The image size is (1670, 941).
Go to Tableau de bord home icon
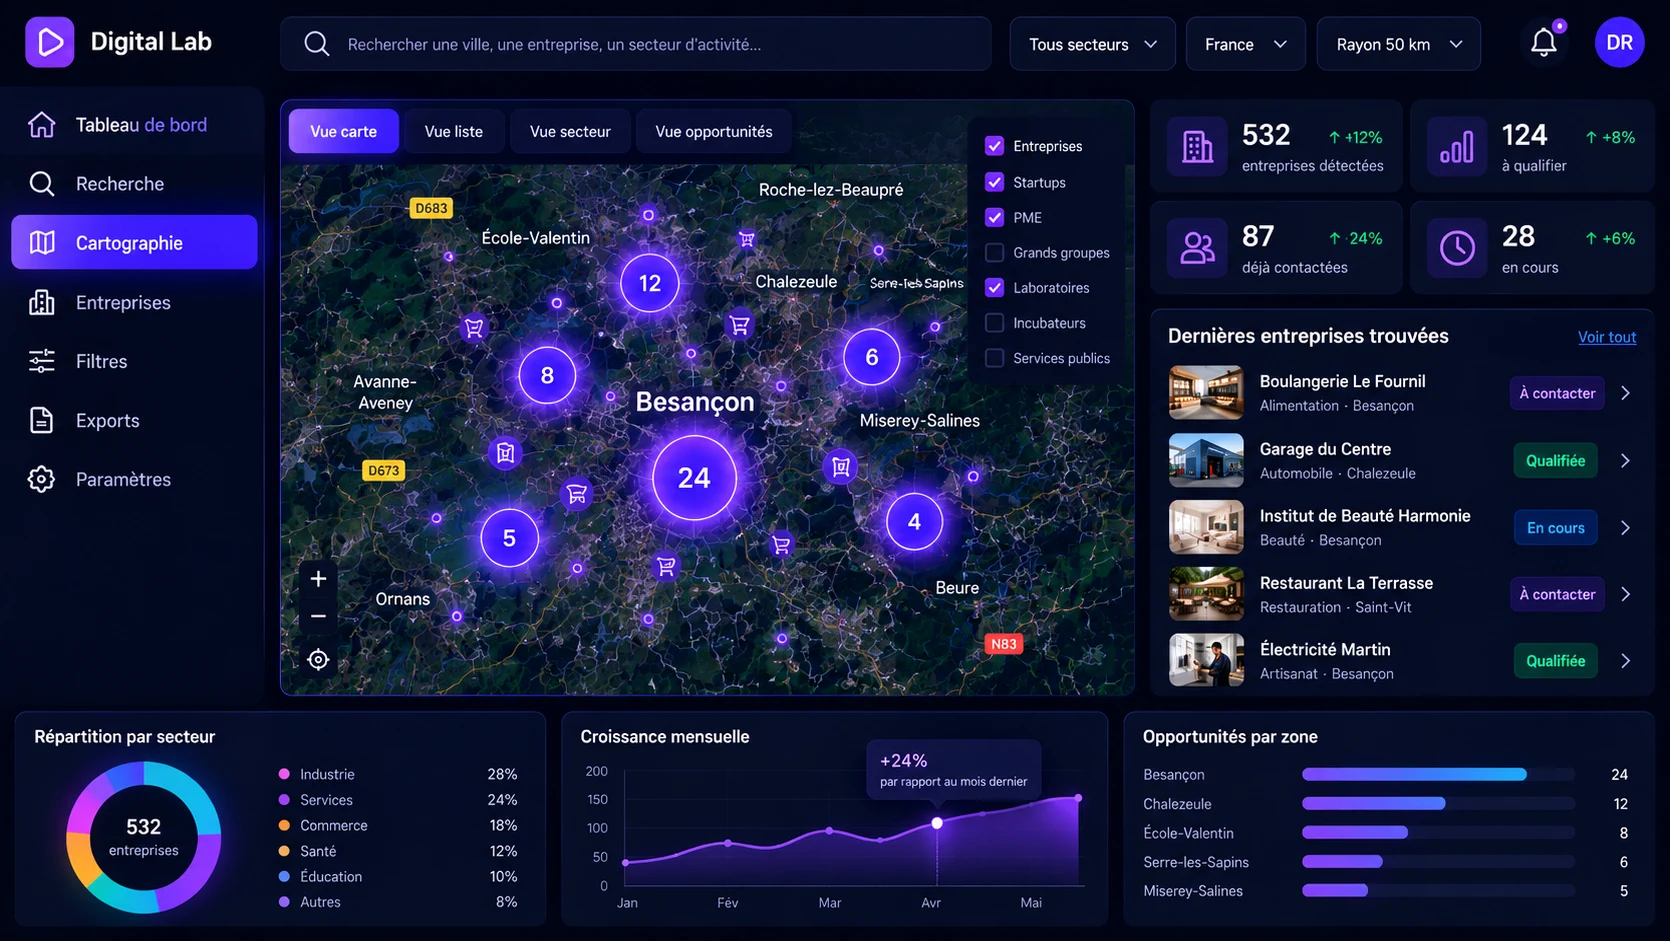42,125
